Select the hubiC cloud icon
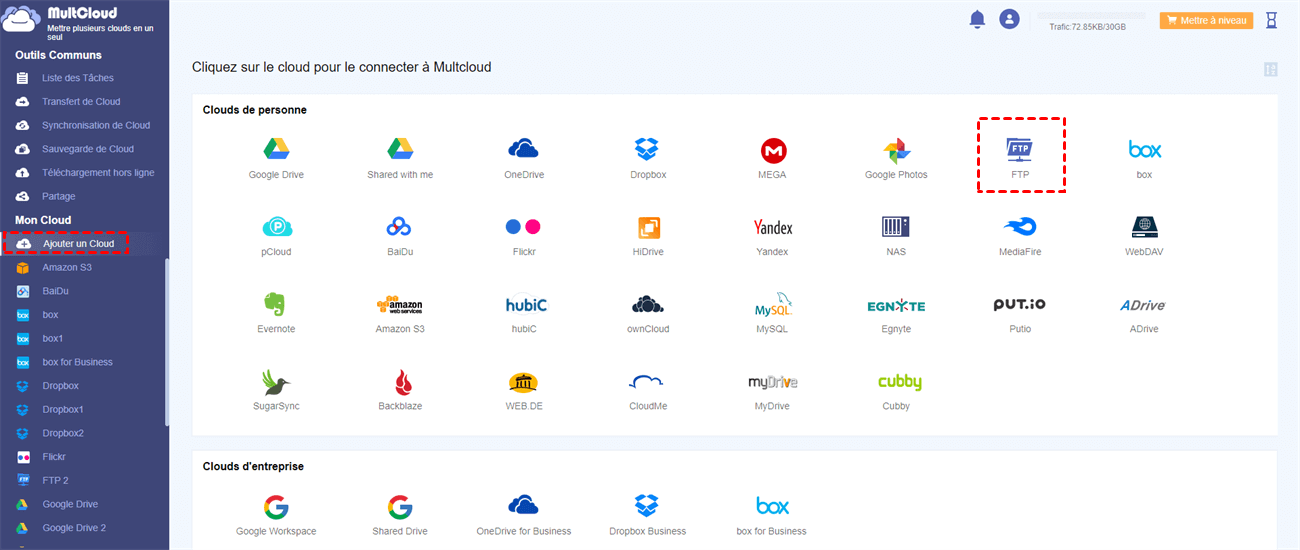 524,313
